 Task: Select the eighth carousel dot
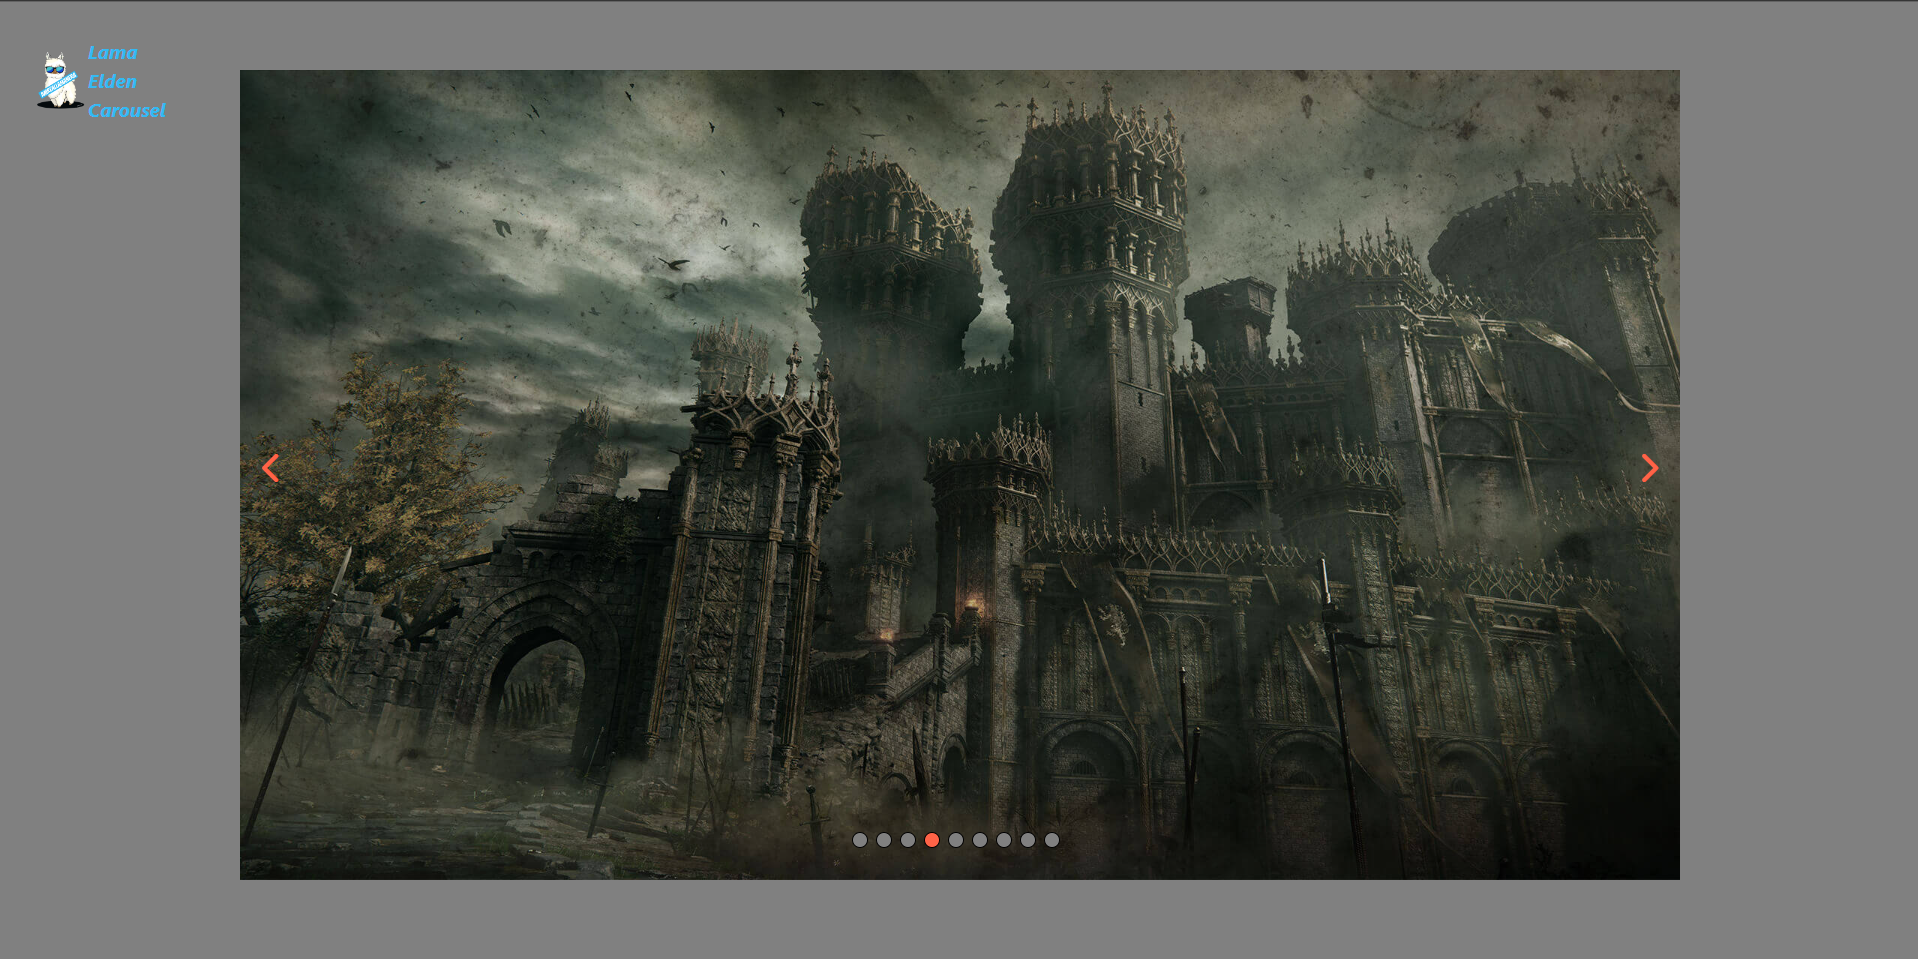tap(1028, 840)
